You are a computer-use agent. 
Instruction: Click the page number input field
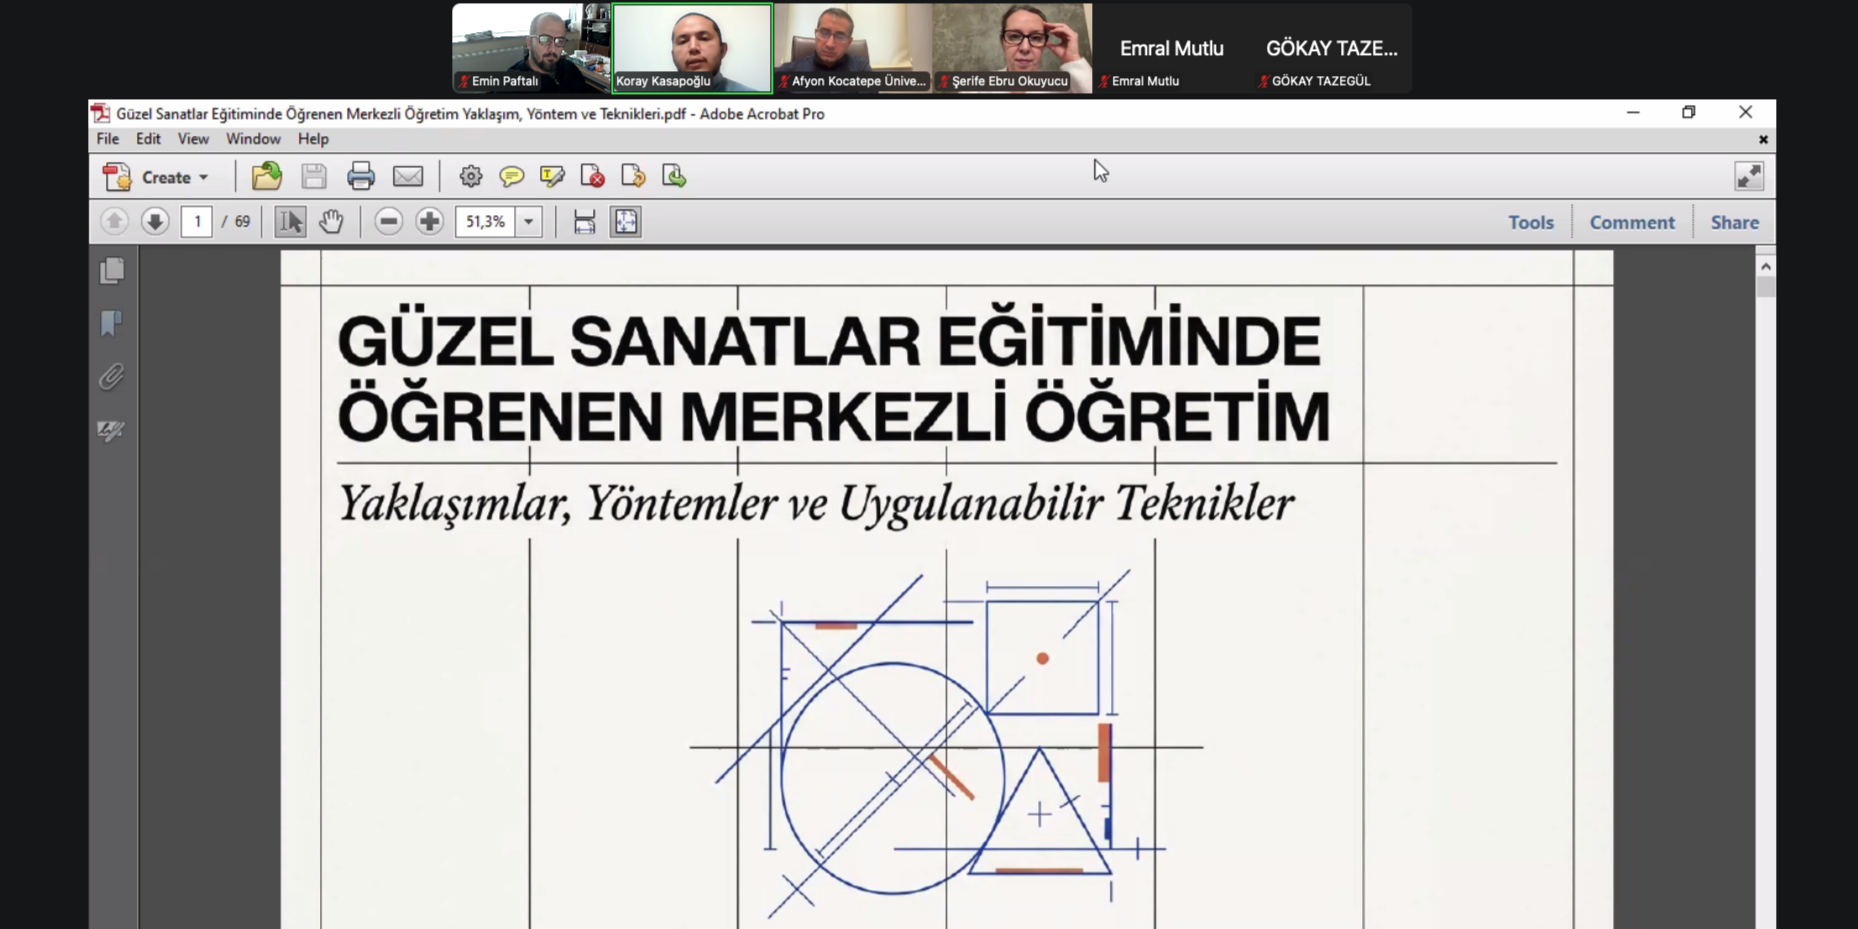pos(197,222)
